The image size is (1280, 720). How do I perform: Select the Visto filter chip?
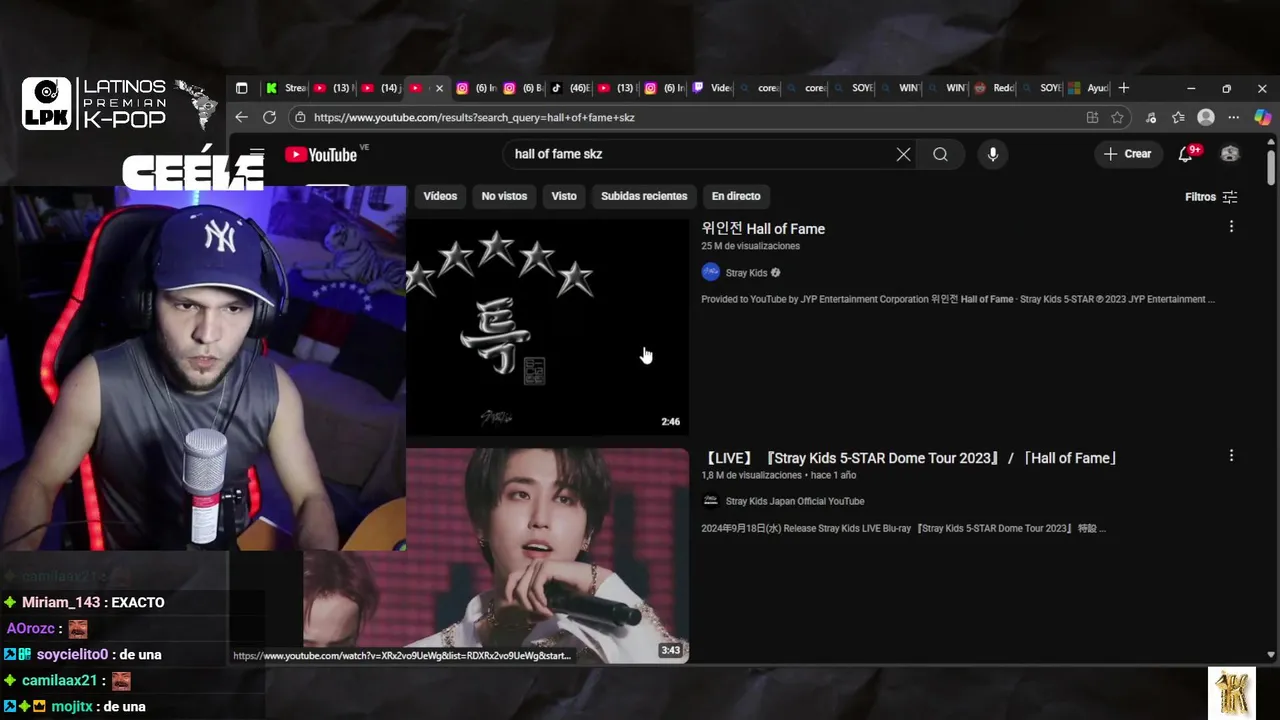564,196
